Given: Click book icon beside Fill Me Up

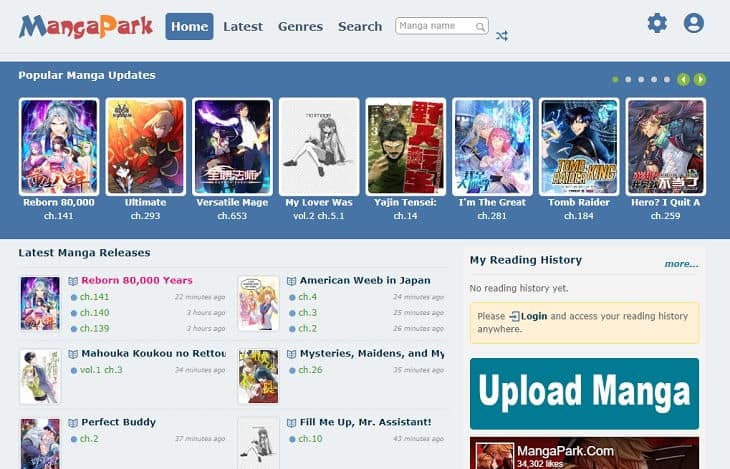Looking at the screenshot, I should (x=291, y=422).
